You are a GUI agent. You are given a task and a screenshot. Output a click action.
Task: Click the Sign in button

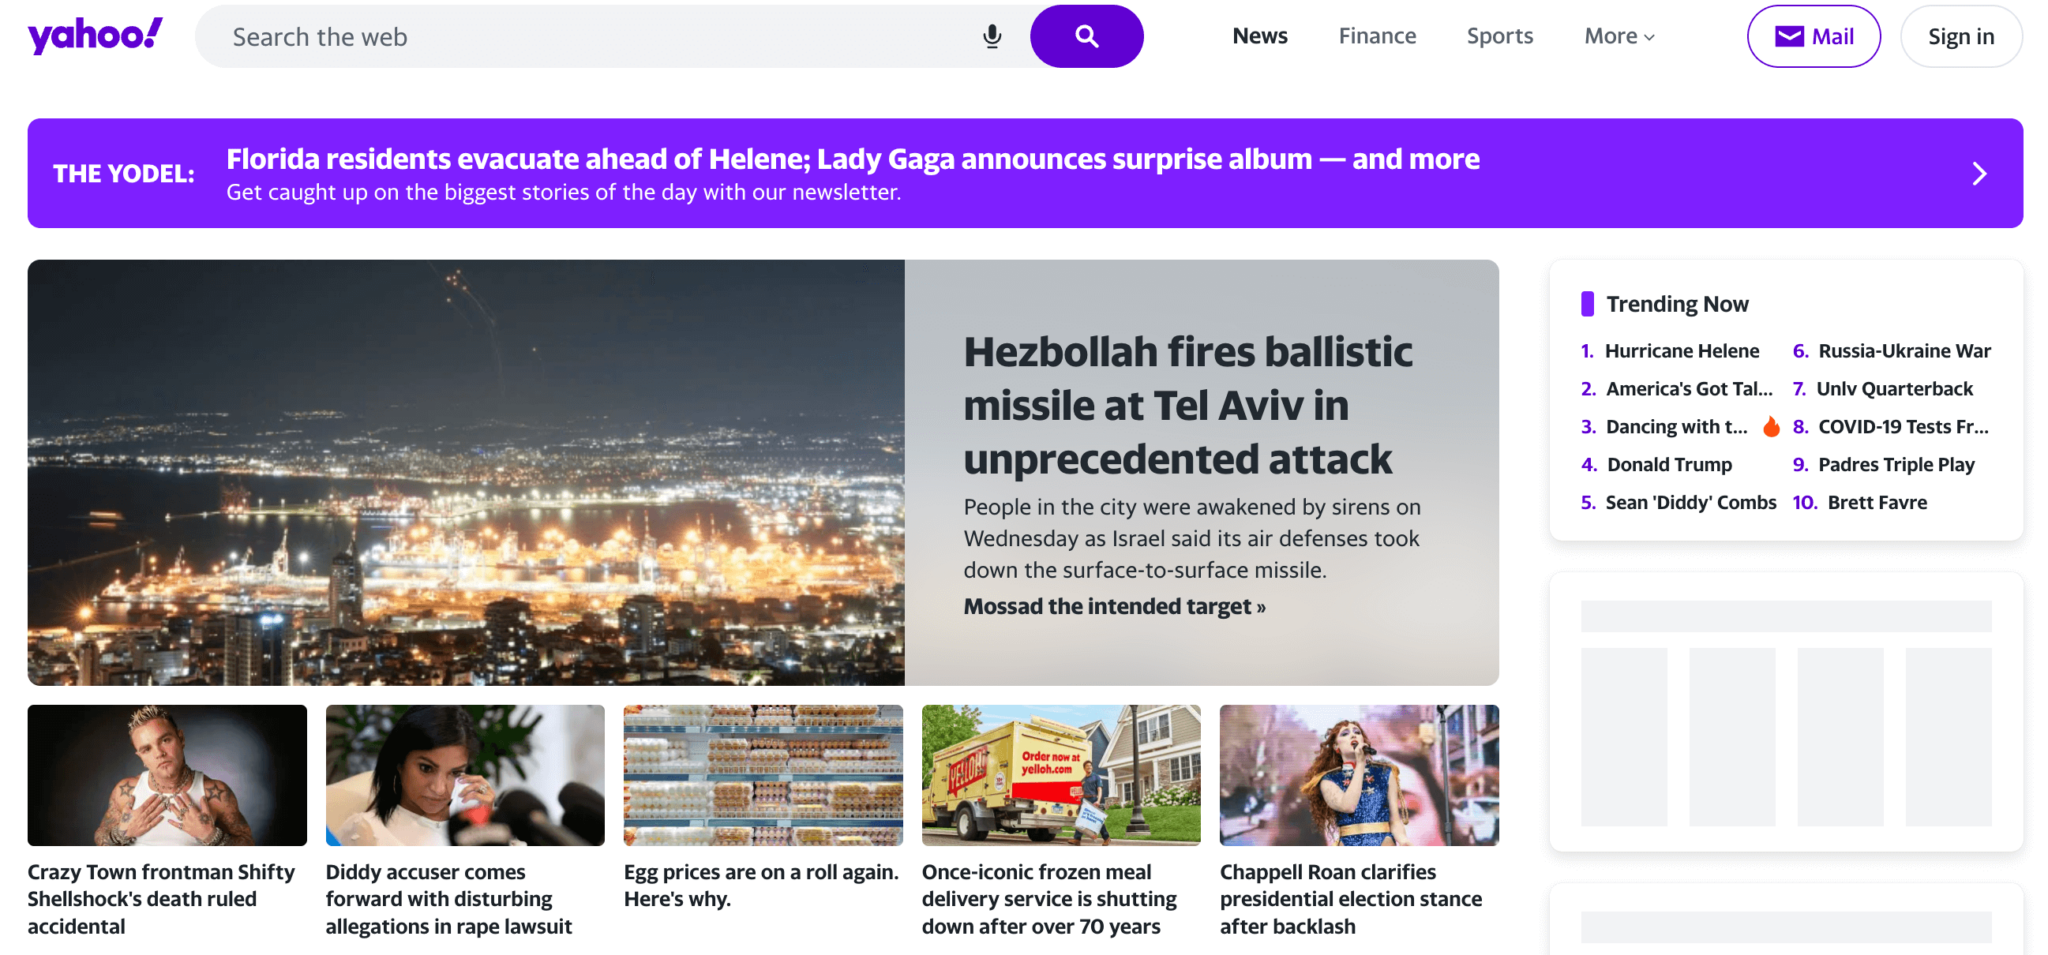[1960, 37]
